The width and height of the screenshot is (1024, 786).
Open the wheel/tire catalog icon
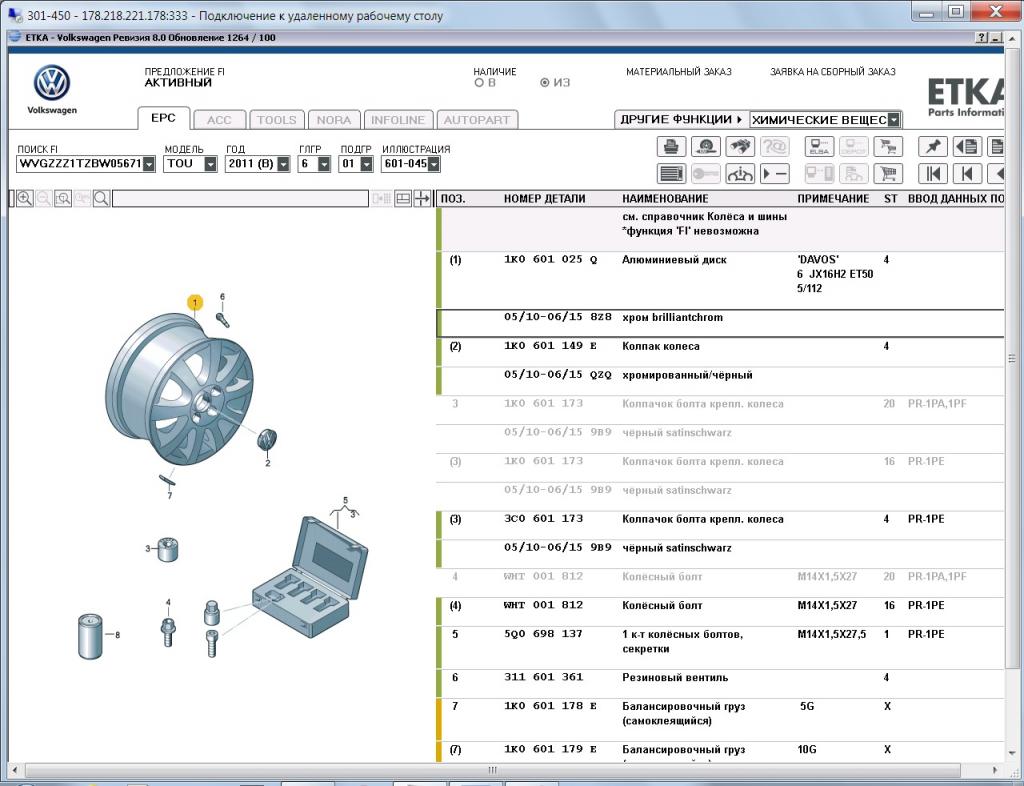705,146
